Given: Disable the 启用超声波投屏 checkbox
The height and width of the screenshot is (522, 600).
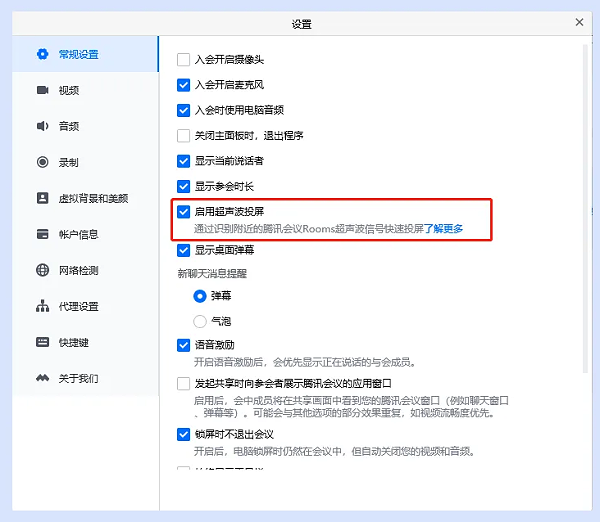Looking at the screenshot, I should click(x=184, y=212).
